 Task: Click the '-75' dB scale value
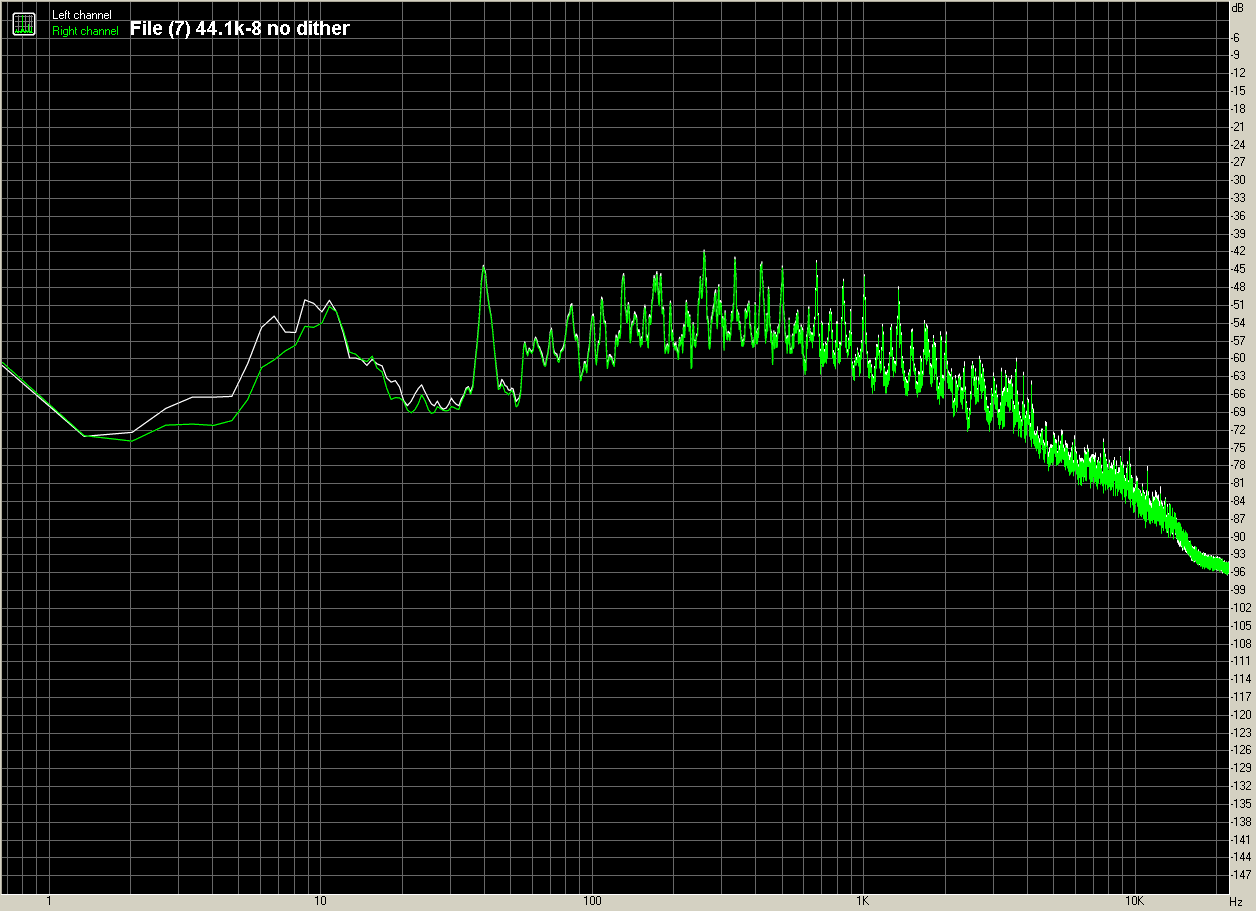coord(1238,447)
